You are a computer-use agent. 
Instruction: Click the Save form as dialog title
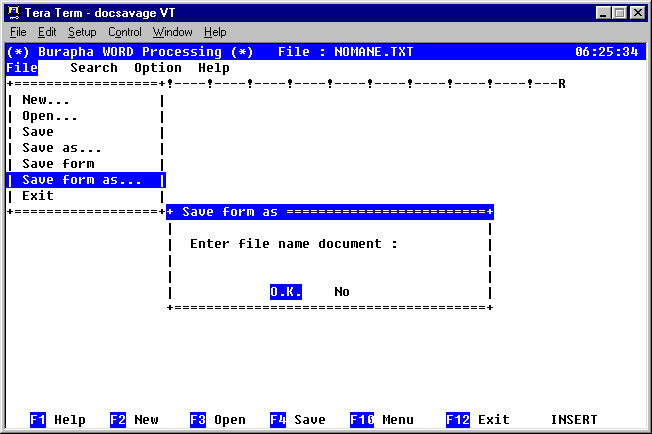[230, 212]
